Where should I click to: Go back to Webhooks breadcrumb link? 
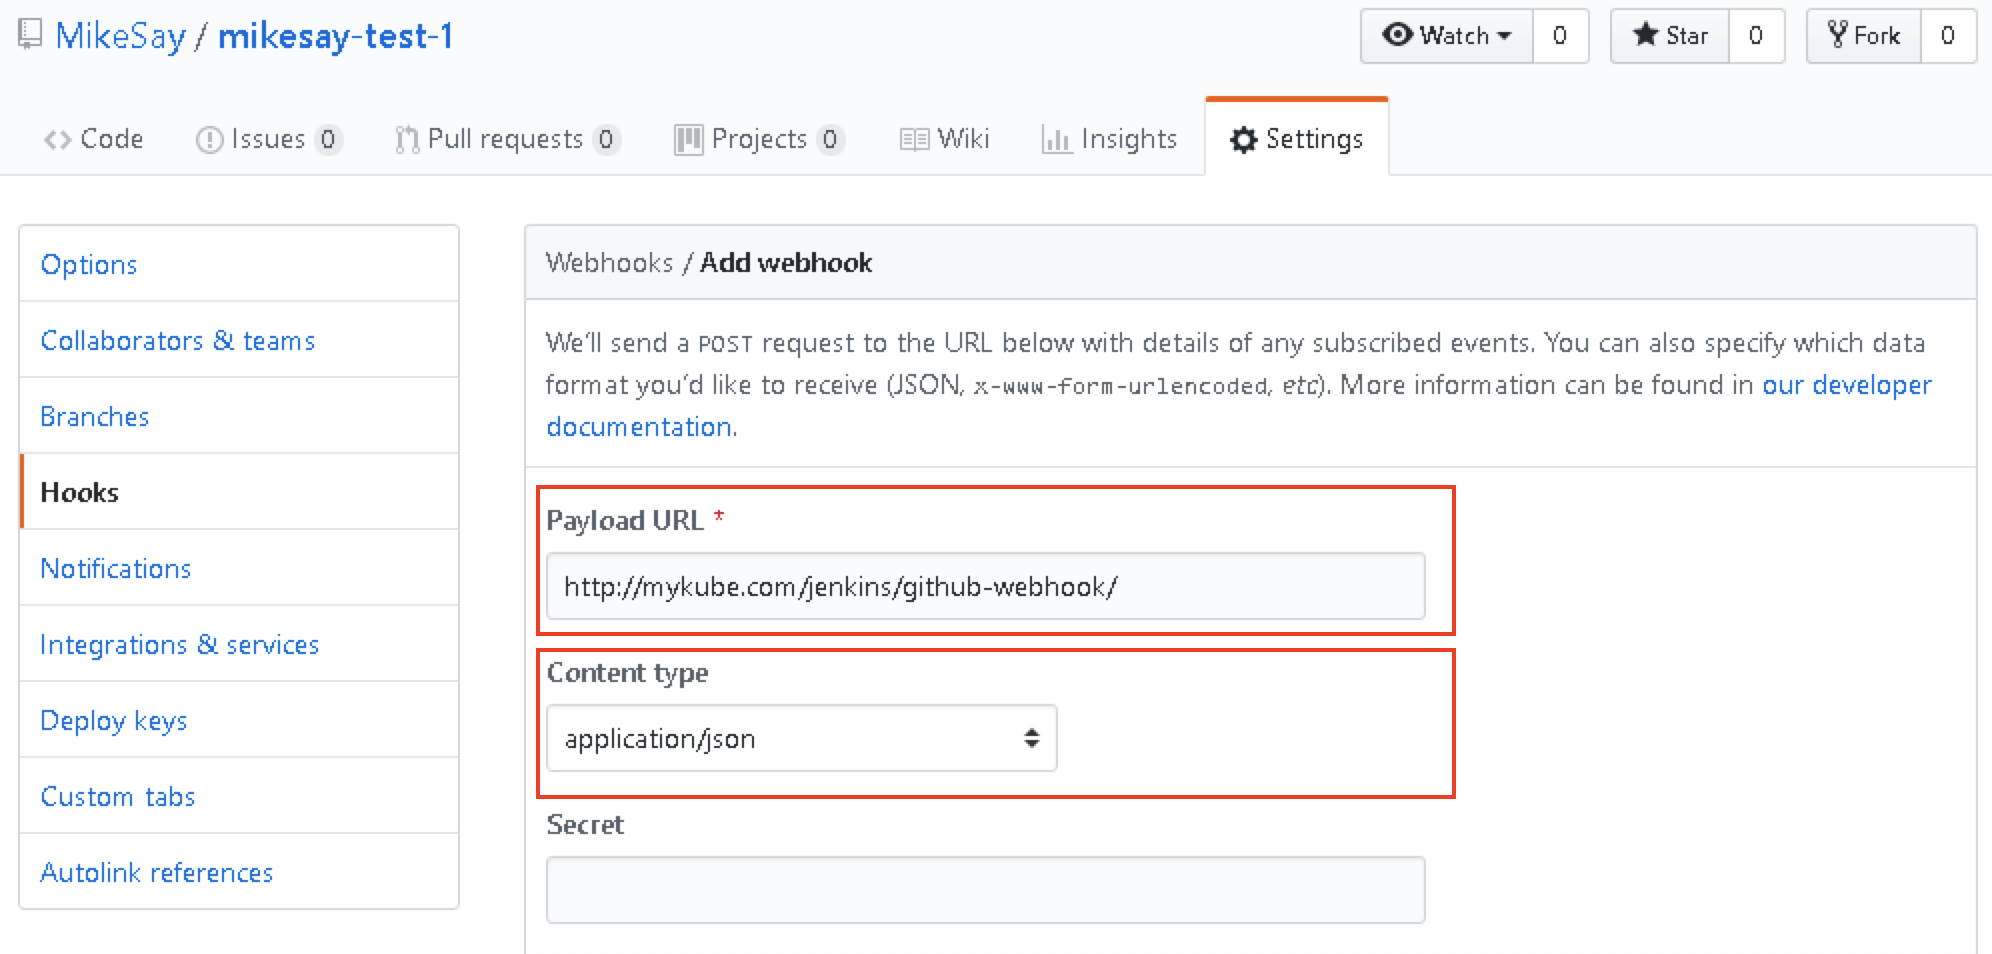(x=609, y=263)
